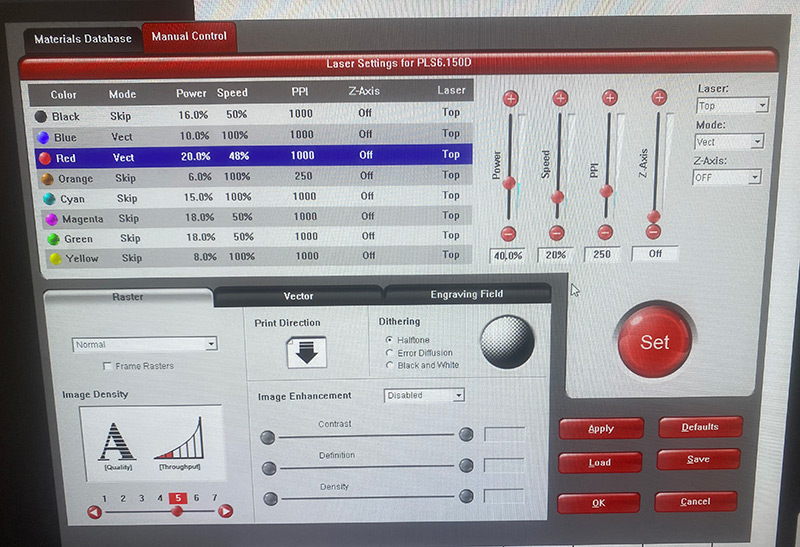Select Halftone dithering option
This screenshot has height=547, width=800.
(x=389, y=339)
